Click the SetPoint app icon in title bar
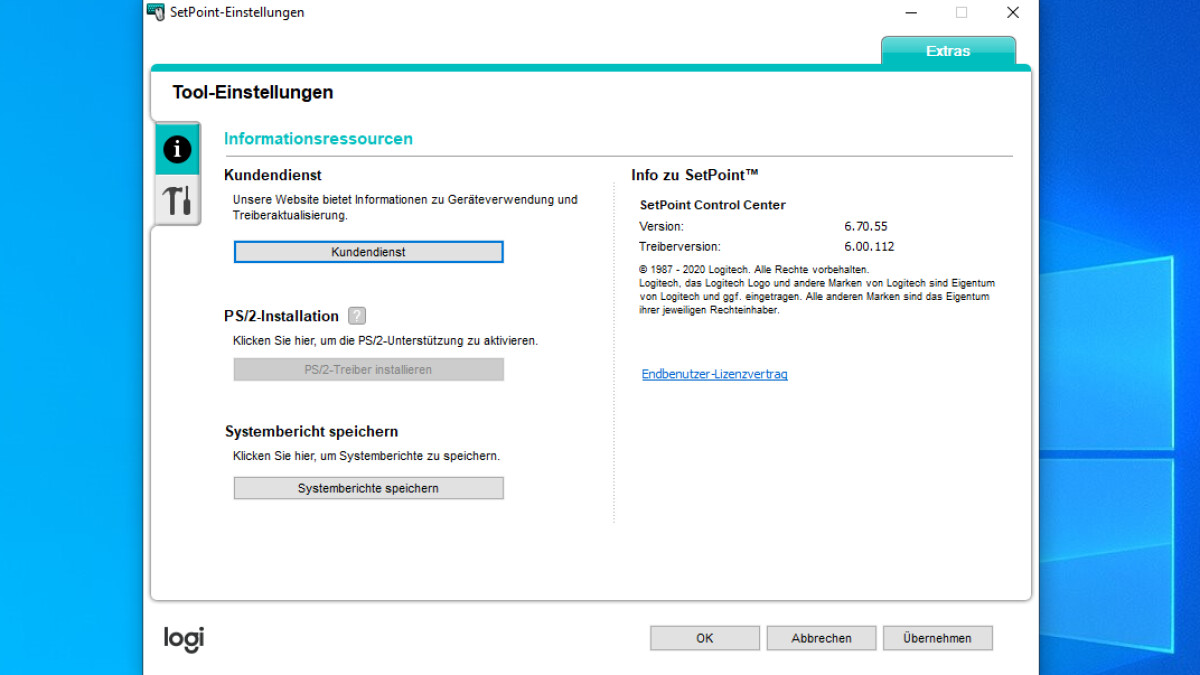This screenshot has width=1200, height=675. [x=155, y=12]
